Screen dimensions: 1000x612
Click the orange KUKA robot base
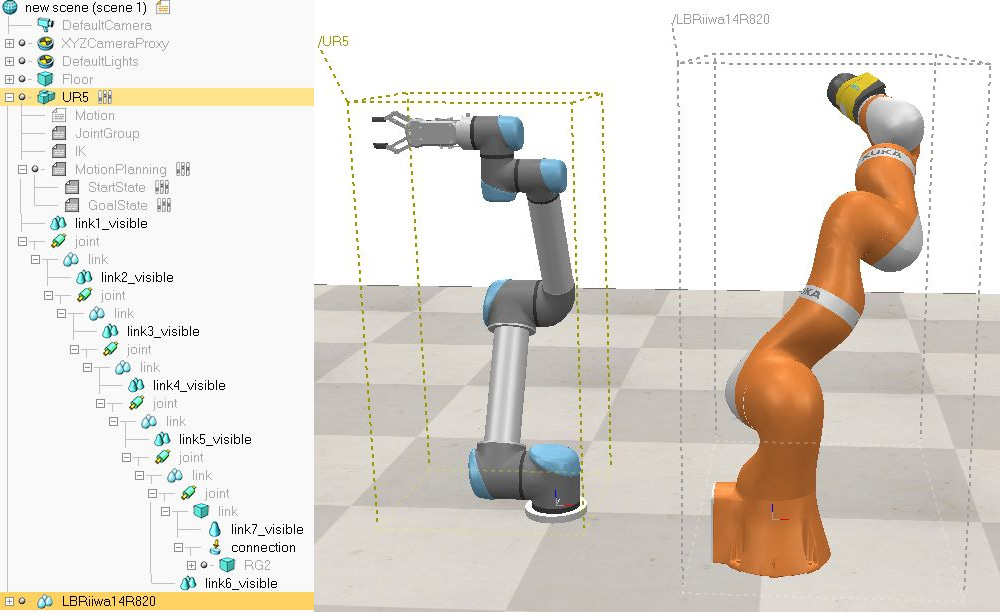(772, 529)
